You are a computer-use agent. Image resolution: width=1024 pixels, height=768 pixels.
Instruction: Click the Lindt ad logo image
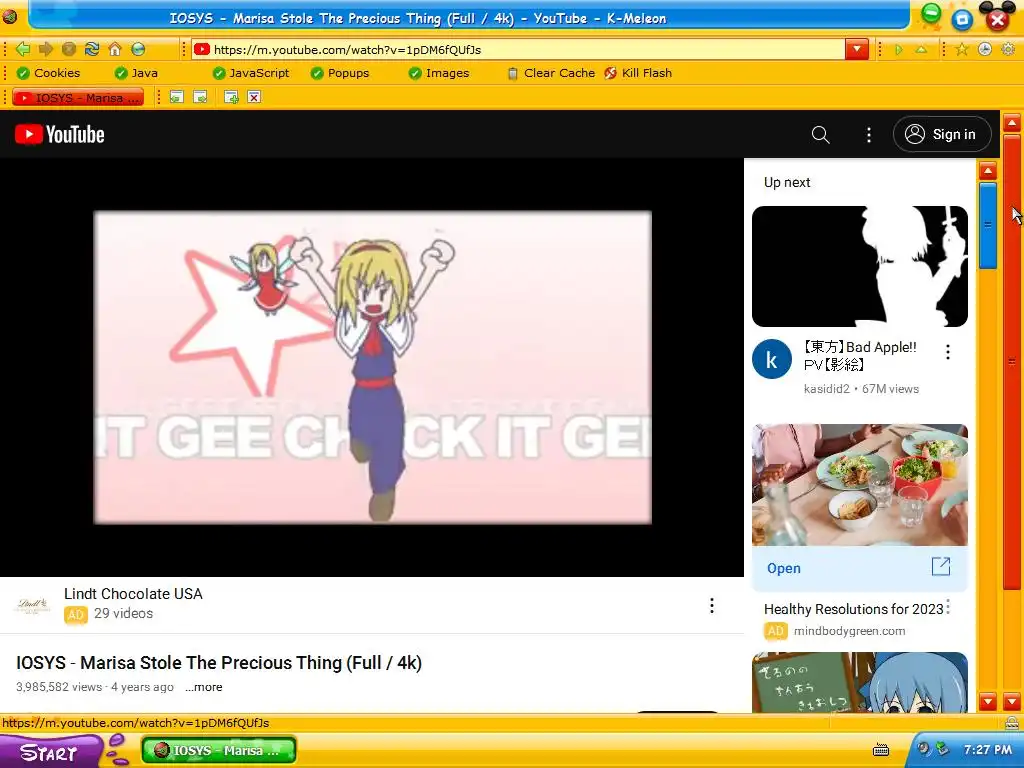32,605
